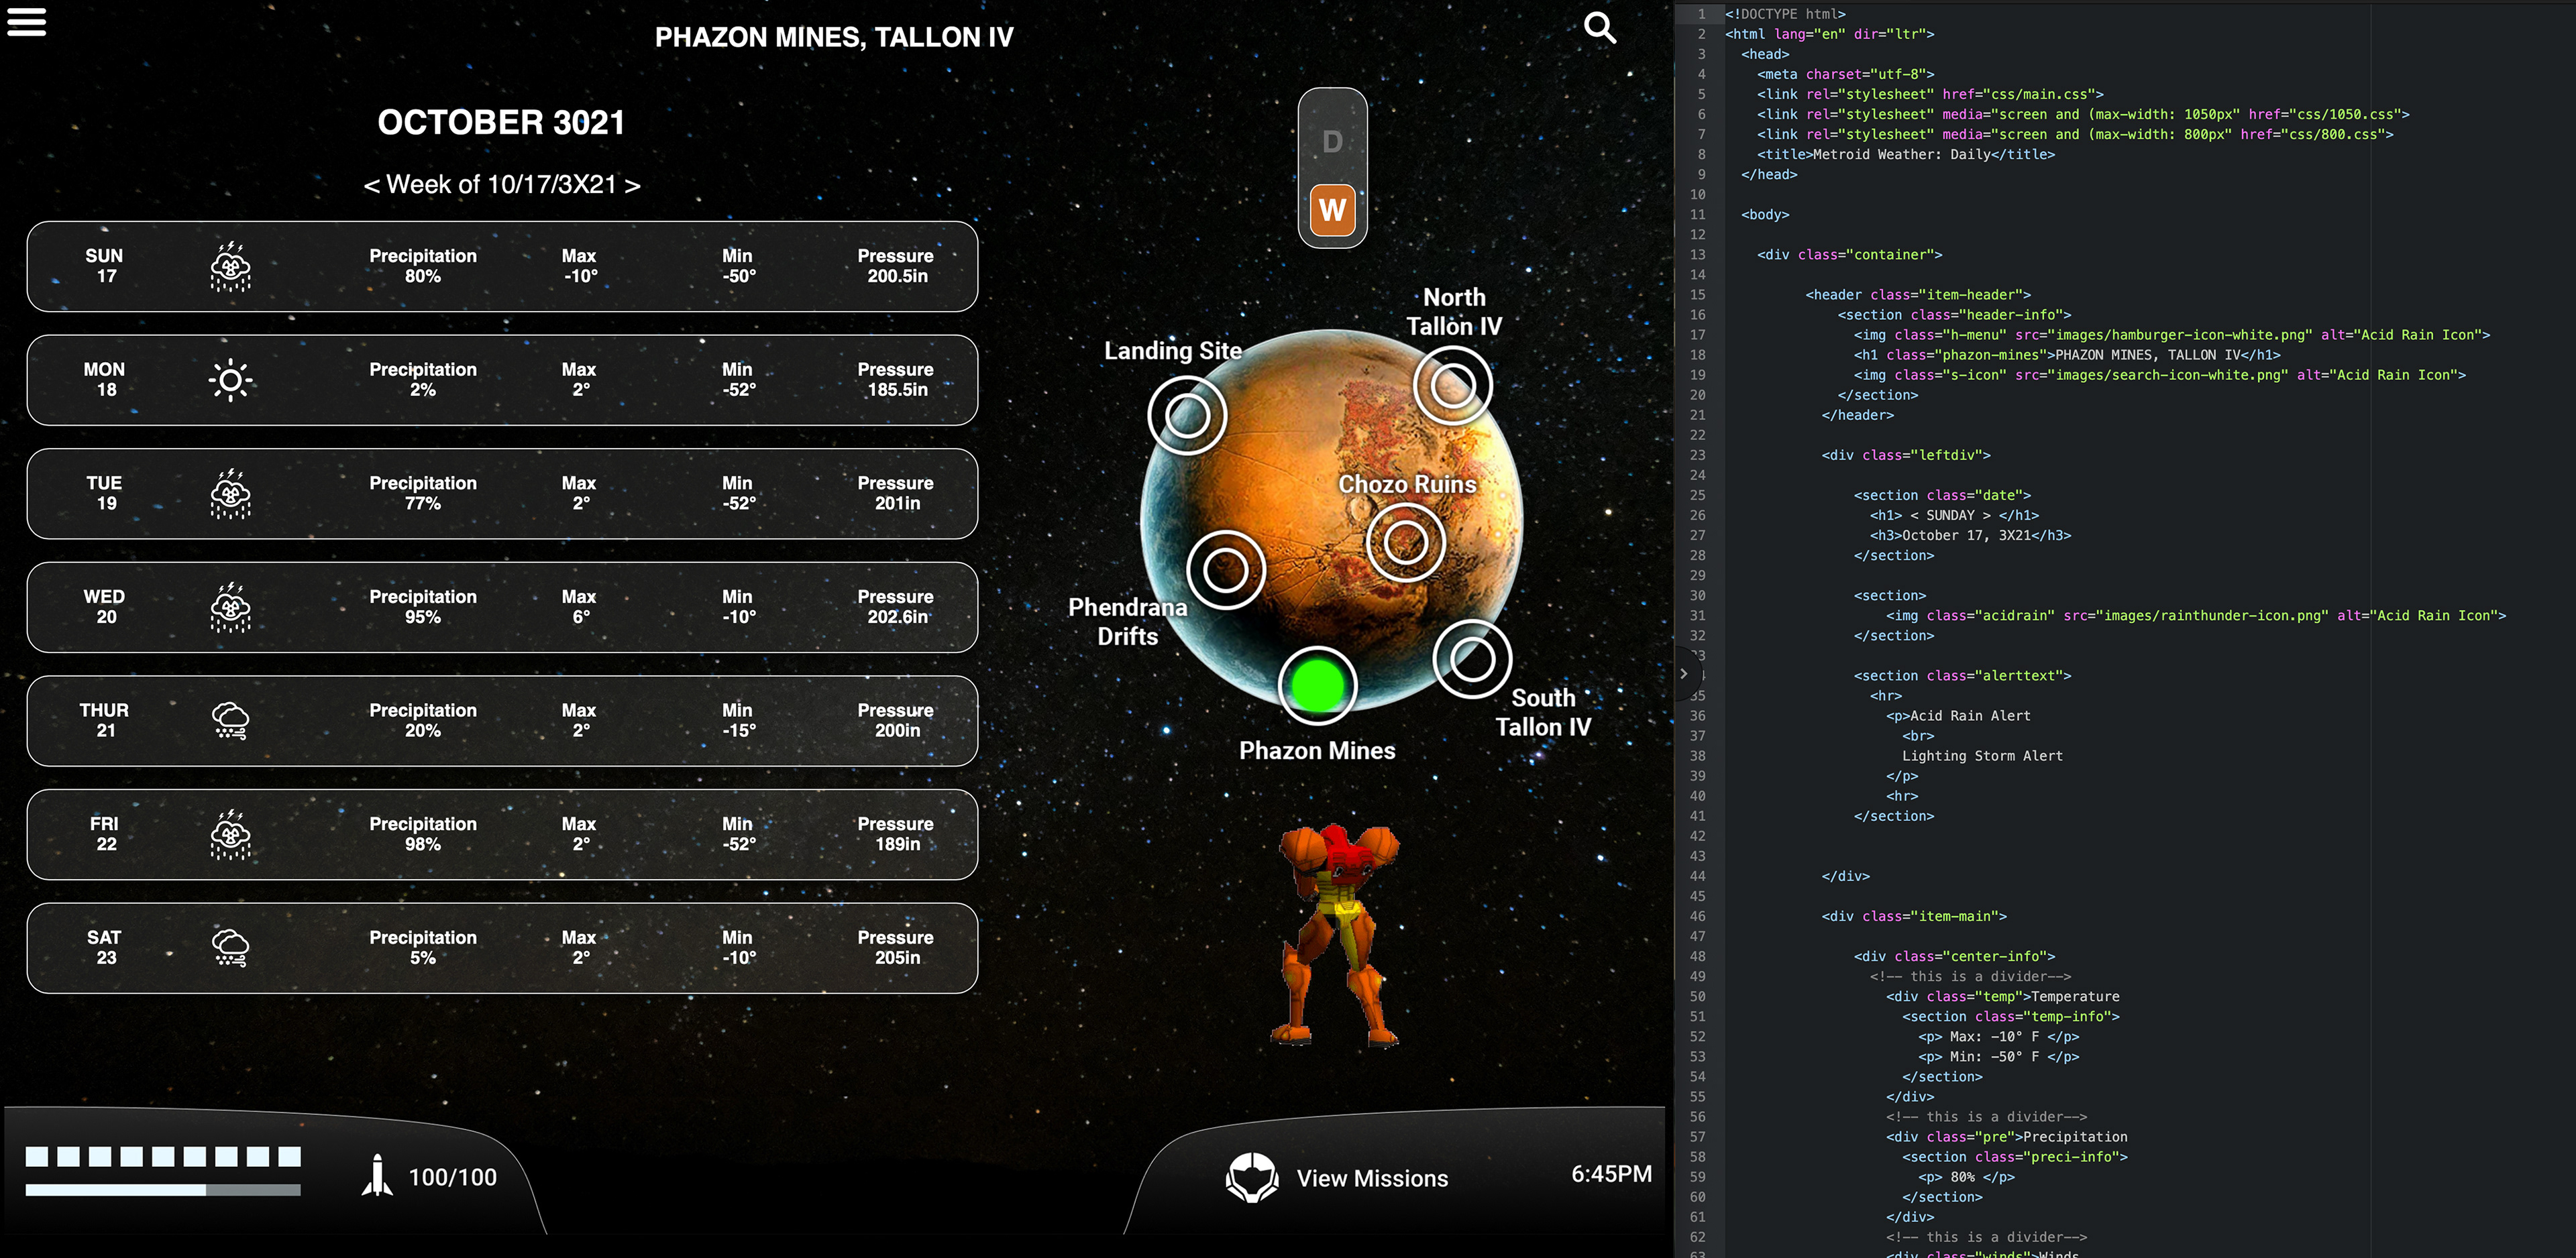Open View Missions
This screenshot has width=2576, height=1258.
tap(1372, 1178)
